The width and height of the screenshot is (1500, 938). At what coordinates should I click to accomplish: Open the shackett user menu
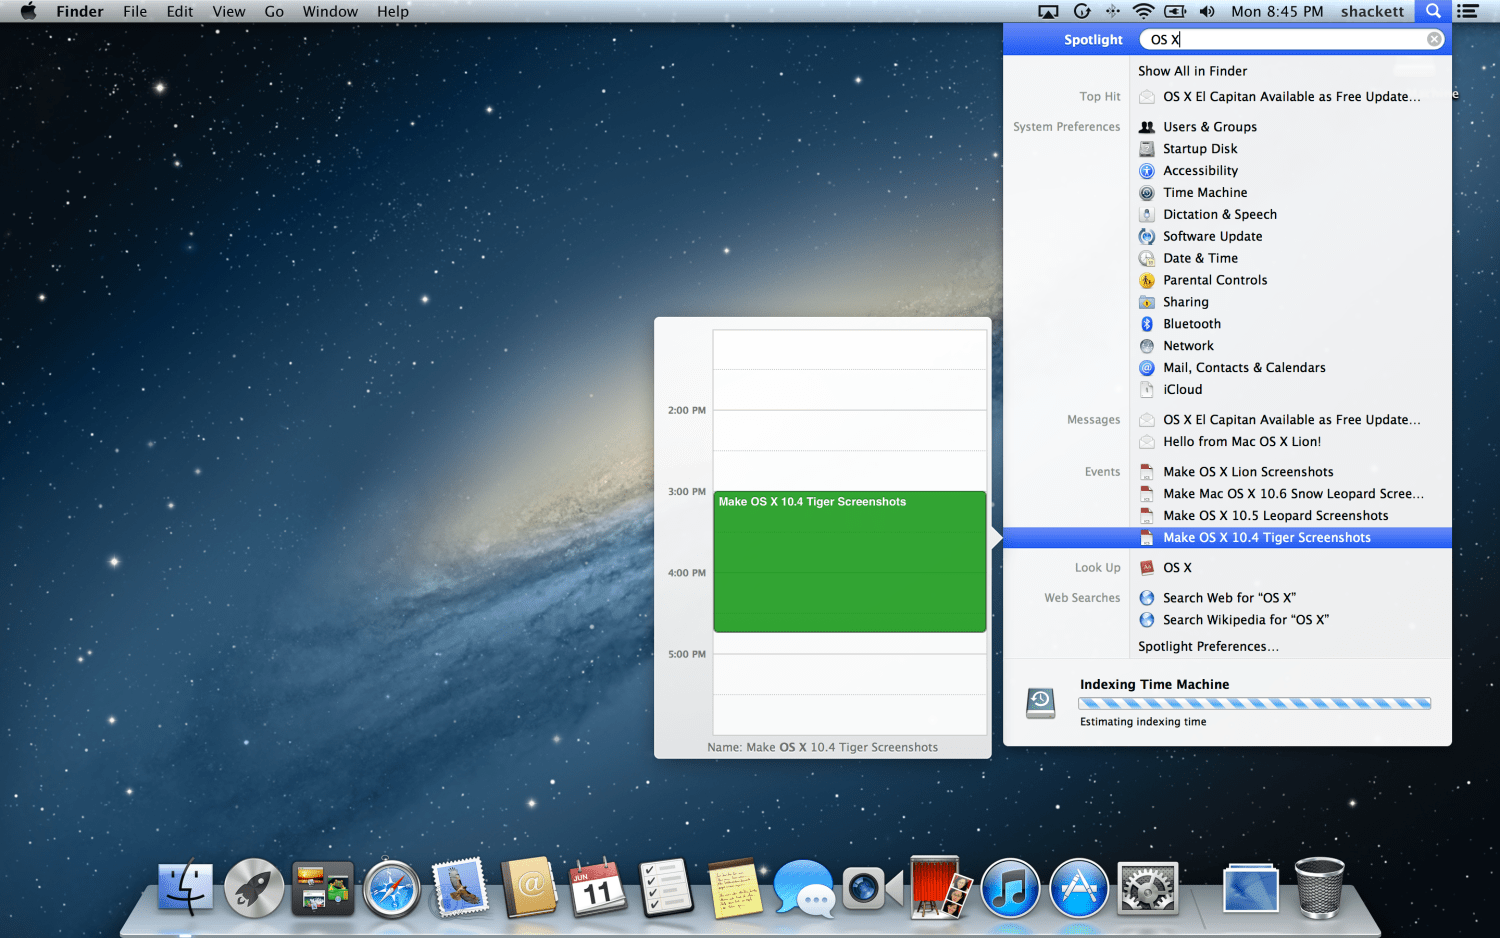click(1372, 11)
